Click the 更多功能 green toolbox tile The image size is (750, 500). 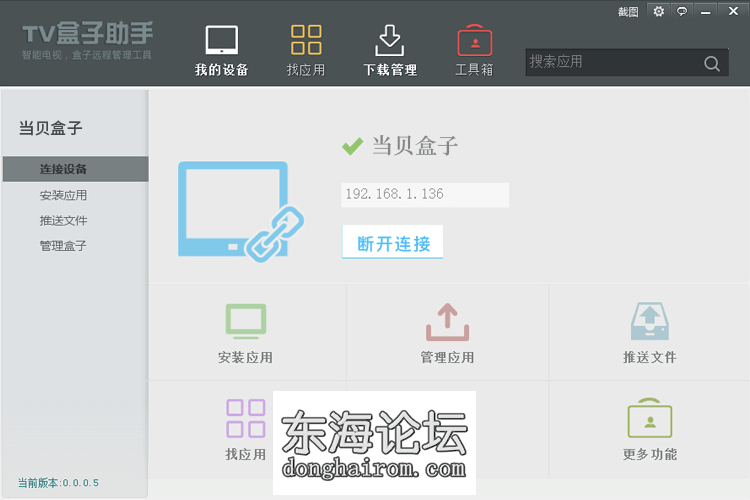coord(650,430)
